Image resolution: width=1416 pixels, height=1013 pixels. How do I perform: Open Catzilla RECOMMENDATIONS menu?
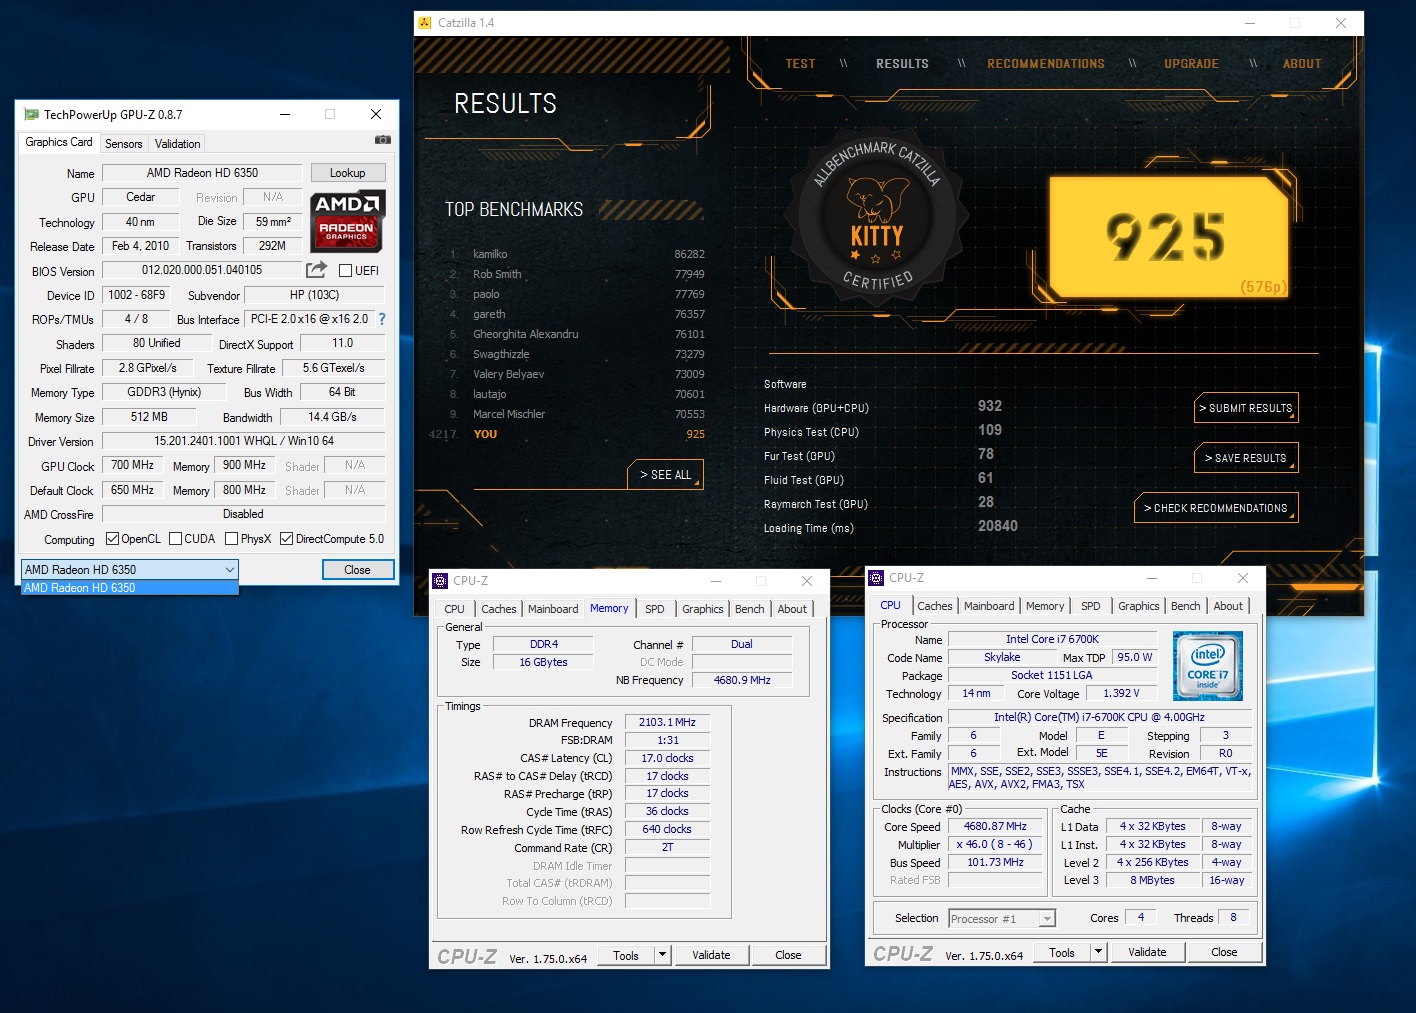(x=1046, y=63)
